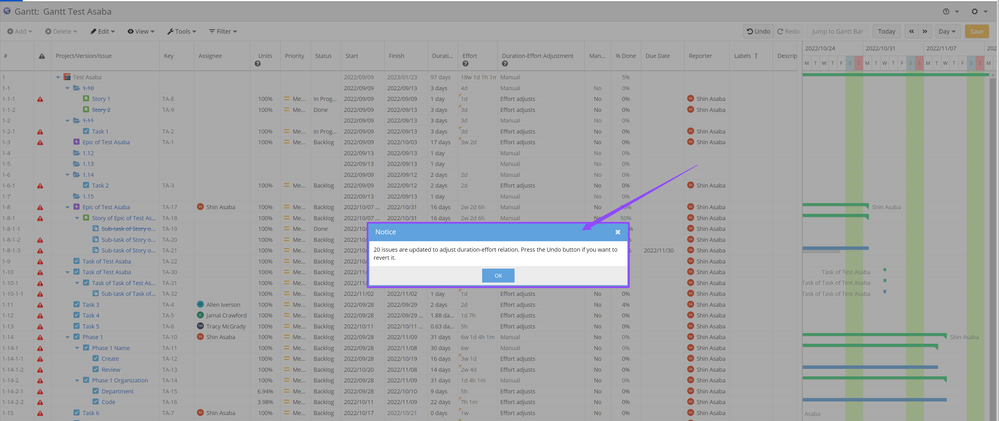Open the Filter menu
Screen dimensions: 999x421
[223, 31]
